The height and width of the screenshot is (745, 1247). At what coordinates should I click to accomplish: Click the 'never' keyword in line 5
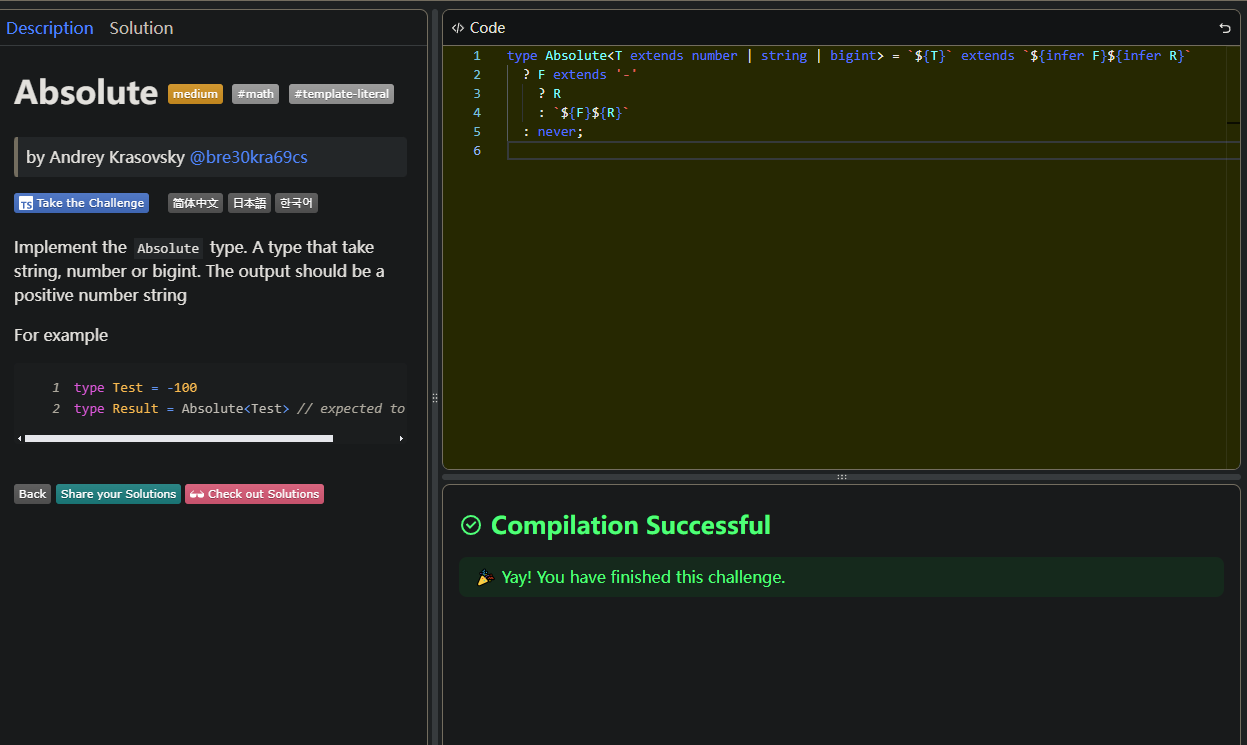557,132
